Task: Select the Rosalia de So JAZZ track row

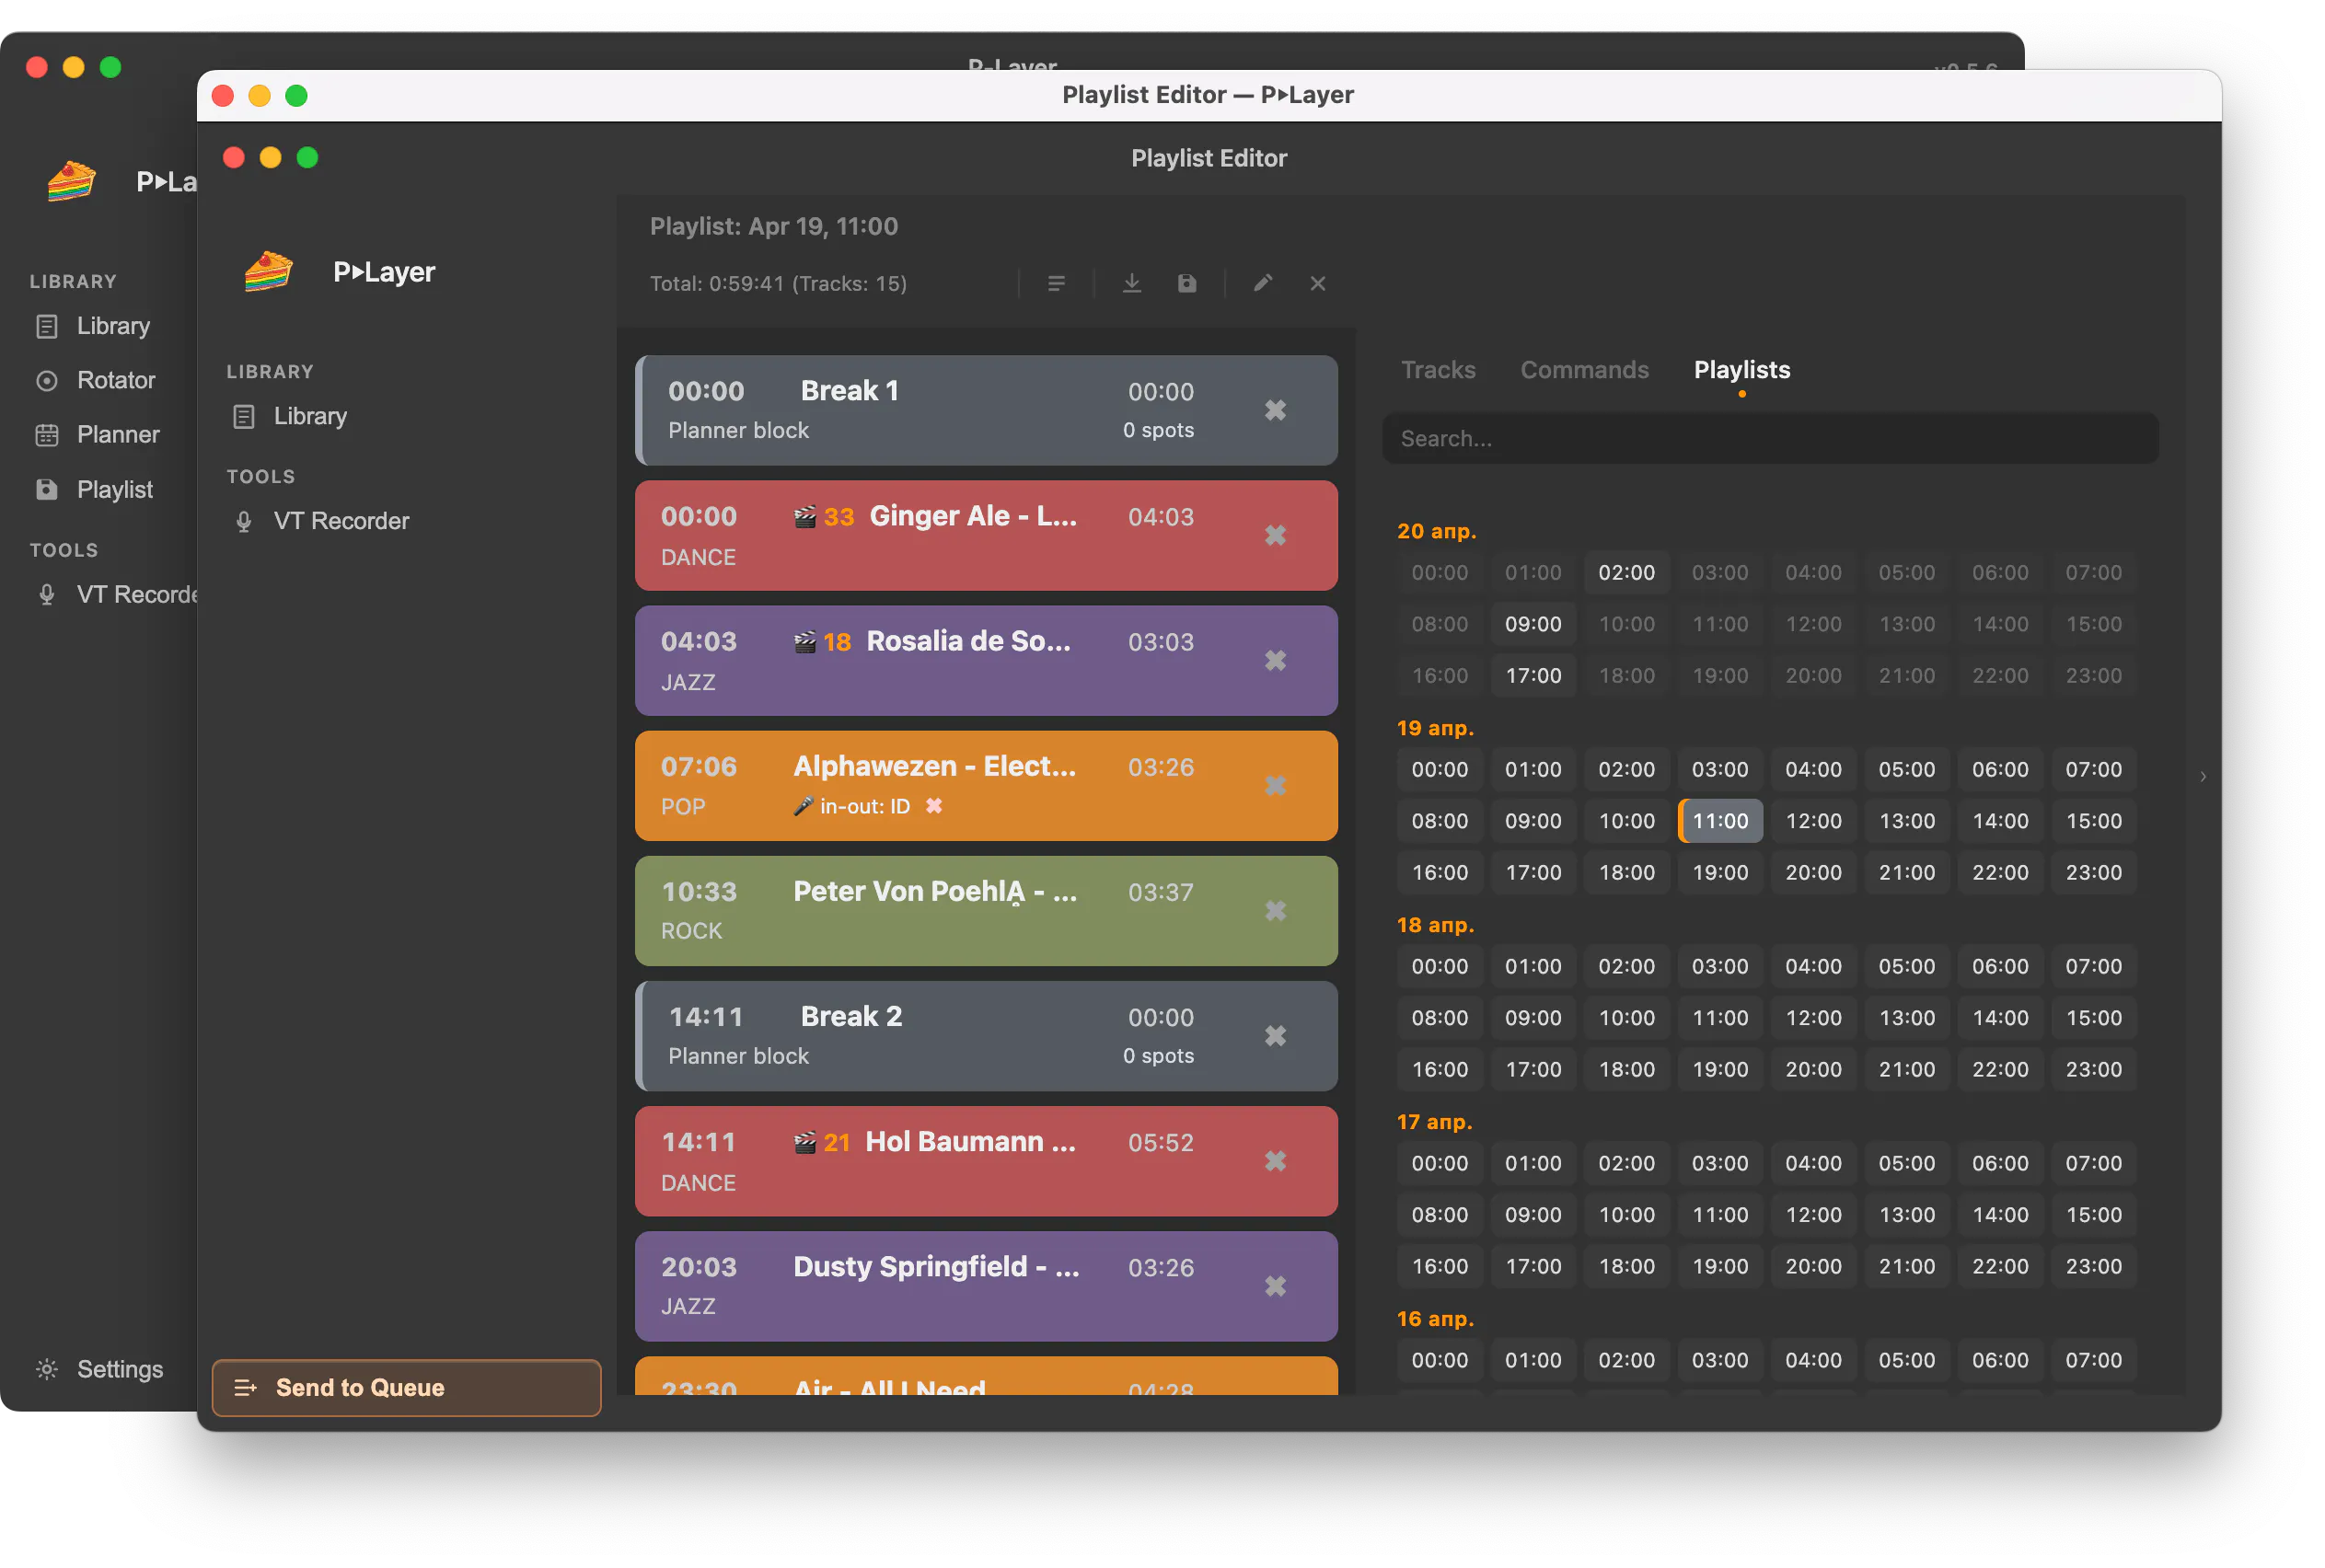Action: tap(986, 660)
